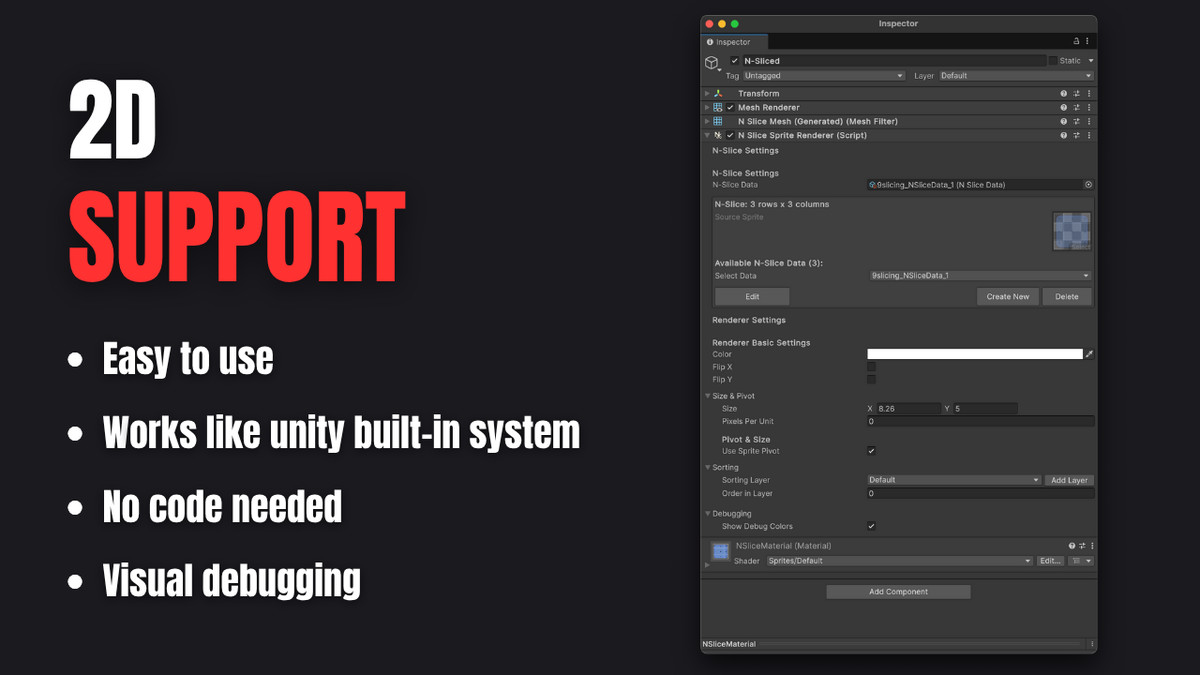The image size is (1200, 675).
Task: Open N Slice Sprite Renderer's three-dot menu
Action: [1088, 135]
